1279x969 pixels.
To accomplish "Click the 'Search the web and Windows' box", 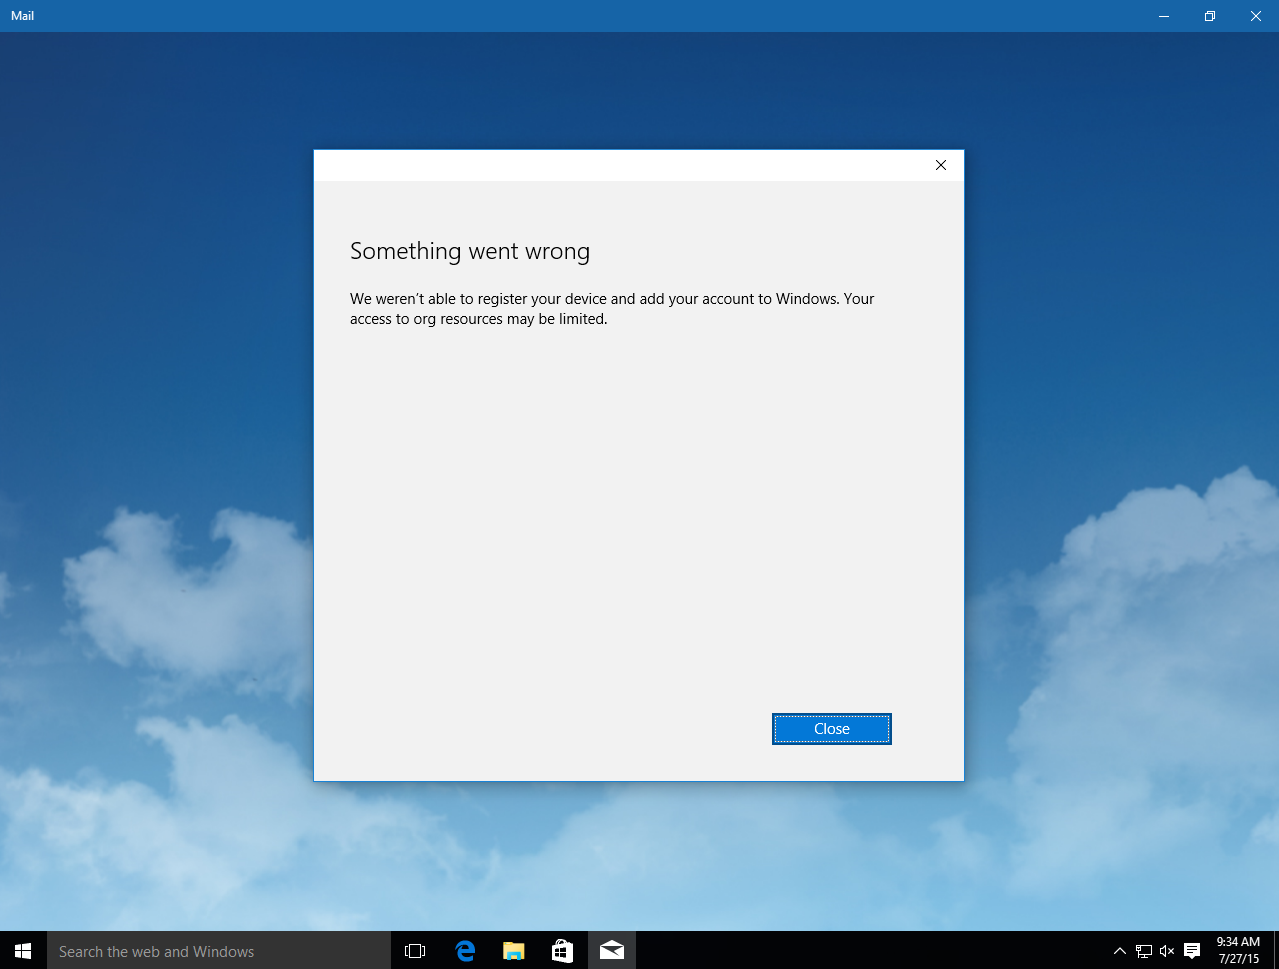I will (218, 951).
